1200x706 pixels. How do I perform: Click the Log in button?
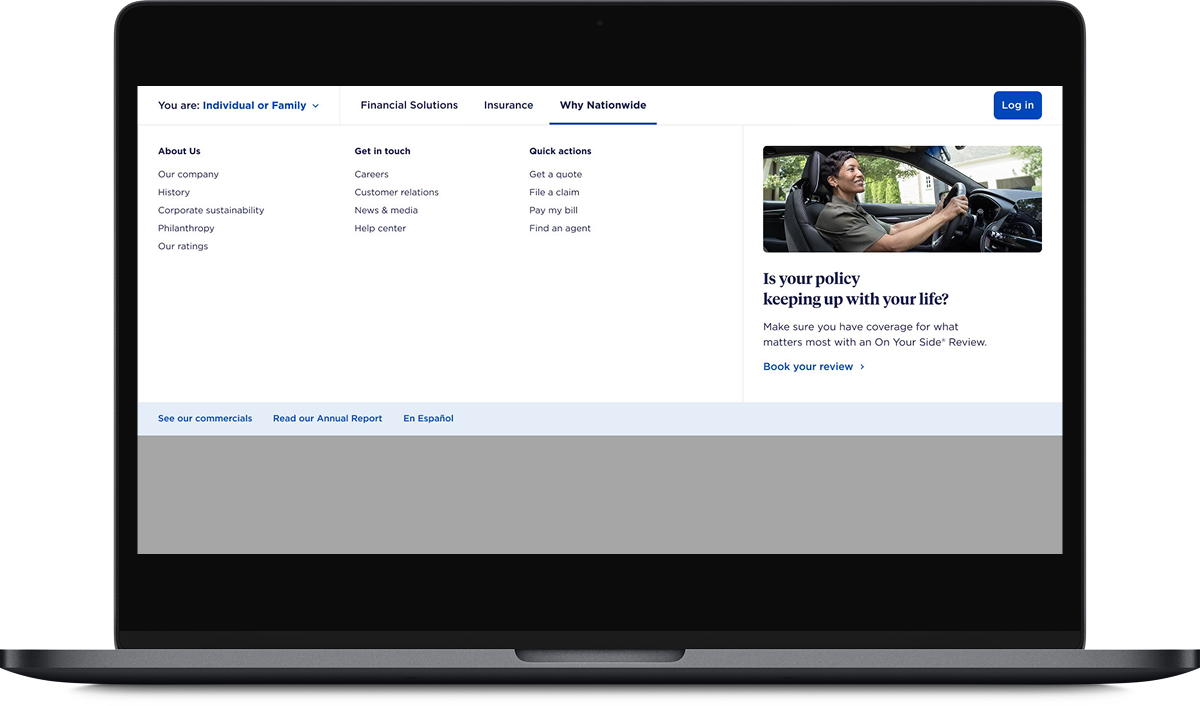pos(1017,105)
